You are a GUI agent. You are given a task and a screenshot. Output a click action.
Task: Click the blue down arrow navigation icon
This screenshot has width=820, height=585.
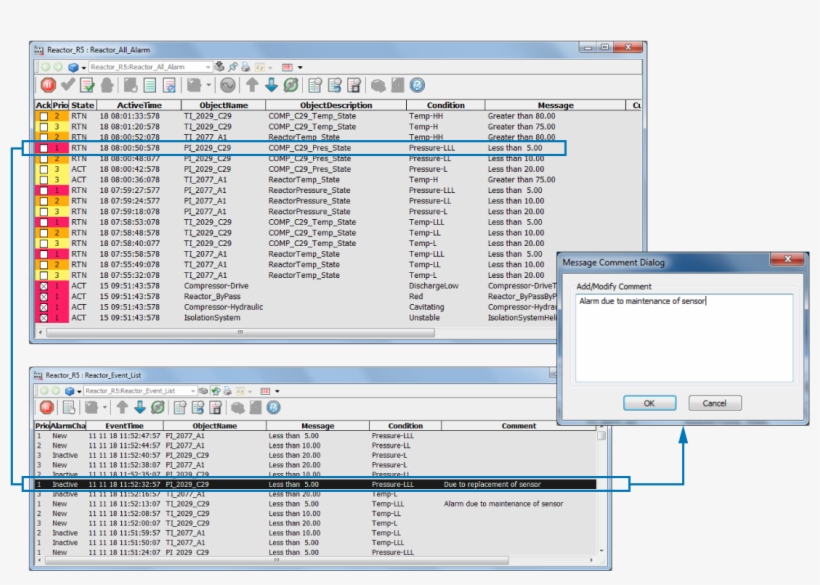click(270, 85)
